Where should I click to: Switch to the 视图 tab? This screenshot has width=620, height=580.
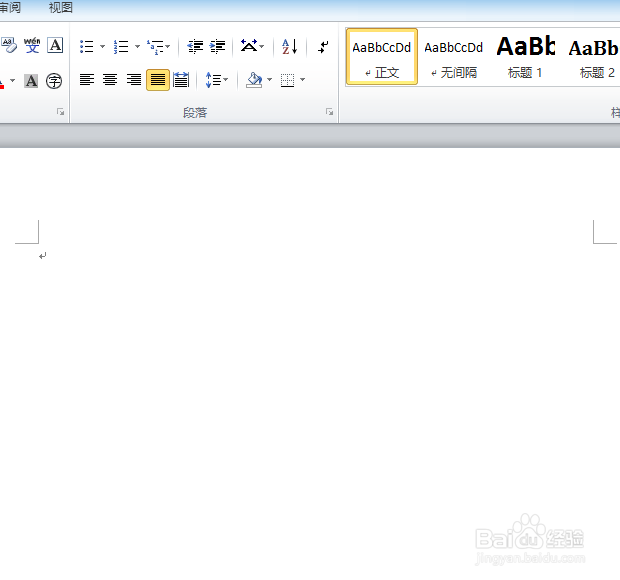(60, 8)
